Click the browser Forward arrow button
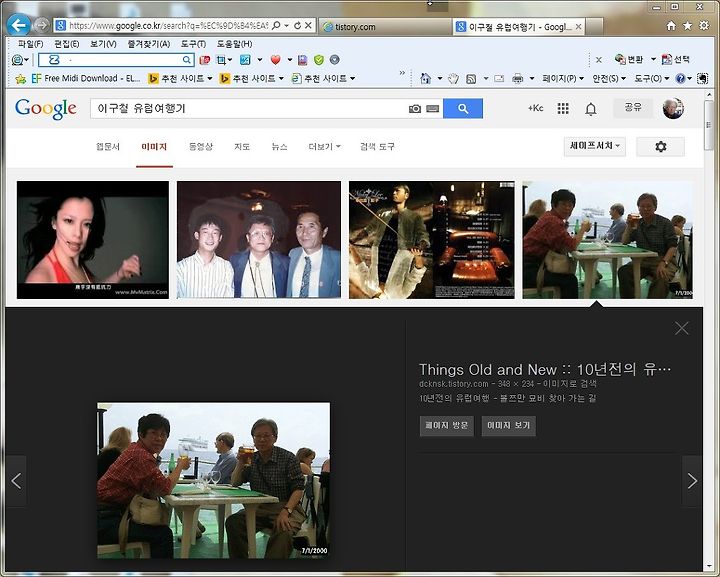The image size is (720, 577). (41, 25)
